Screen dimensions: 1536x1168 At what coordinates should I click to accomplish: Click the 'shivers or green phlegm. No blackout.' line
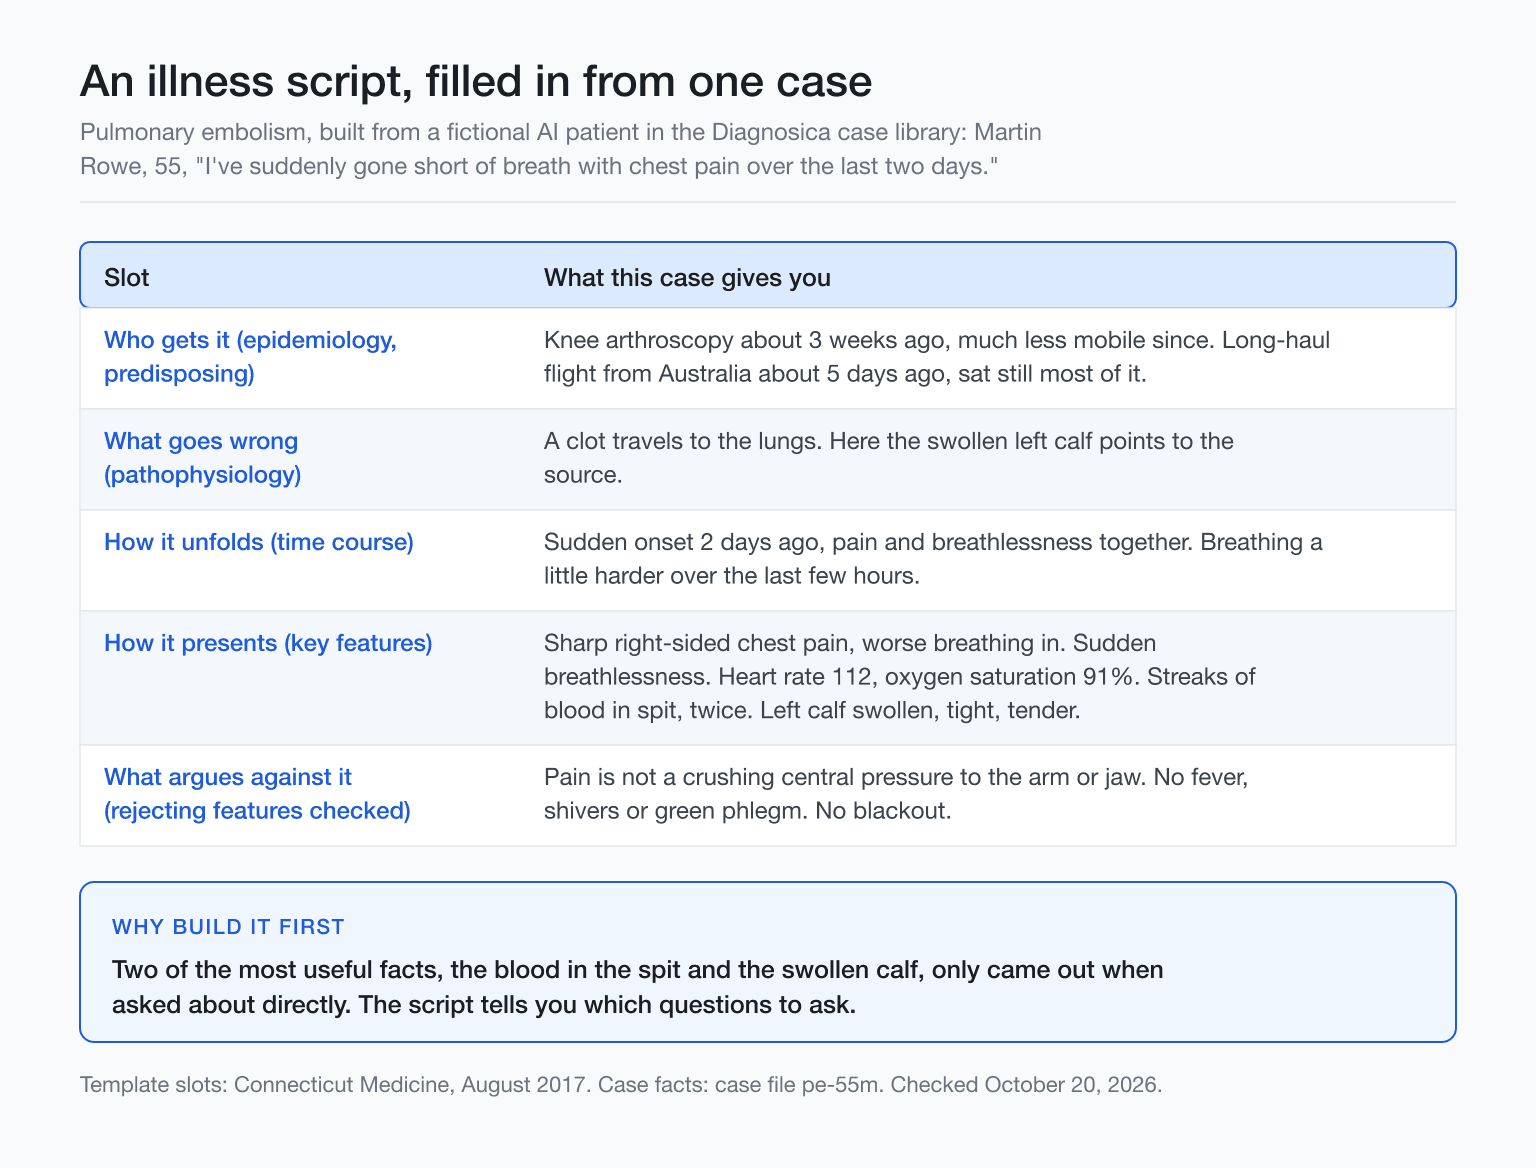[747, 811]
